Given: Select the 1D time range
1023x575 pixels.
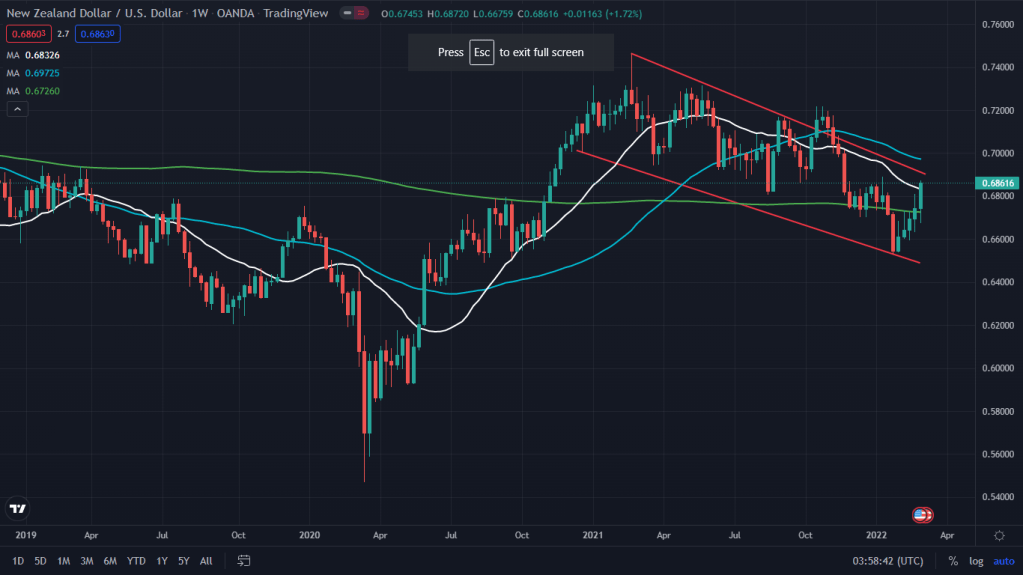Looking at the screenshot, I should [17, 561].
